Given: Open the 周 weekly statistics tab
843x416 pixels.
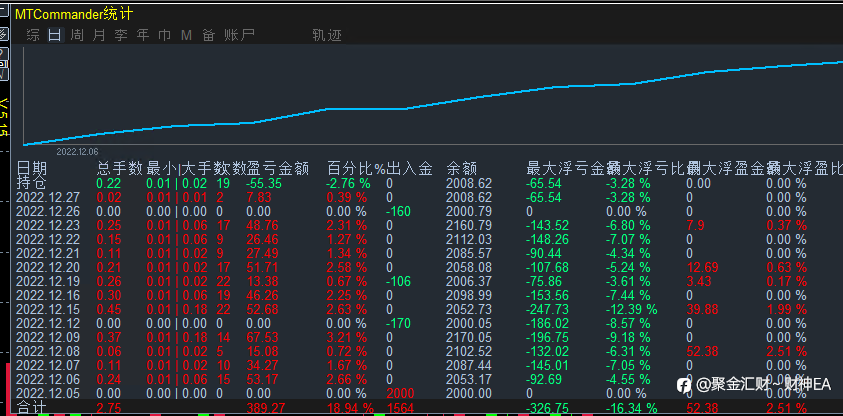Looking at the screenshot, I should tap(77, 35).
